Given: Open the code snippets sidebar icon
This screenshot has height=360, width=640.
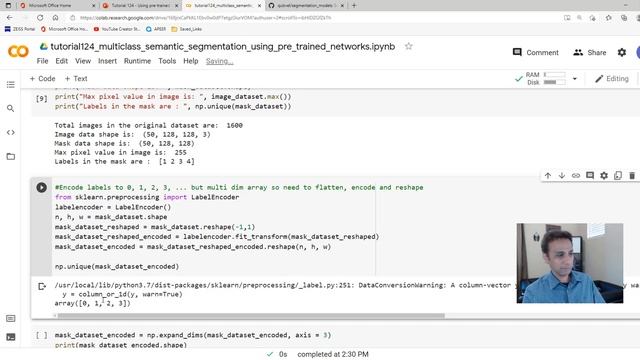Looking at the screenshot, I should (x=11, y=132).
